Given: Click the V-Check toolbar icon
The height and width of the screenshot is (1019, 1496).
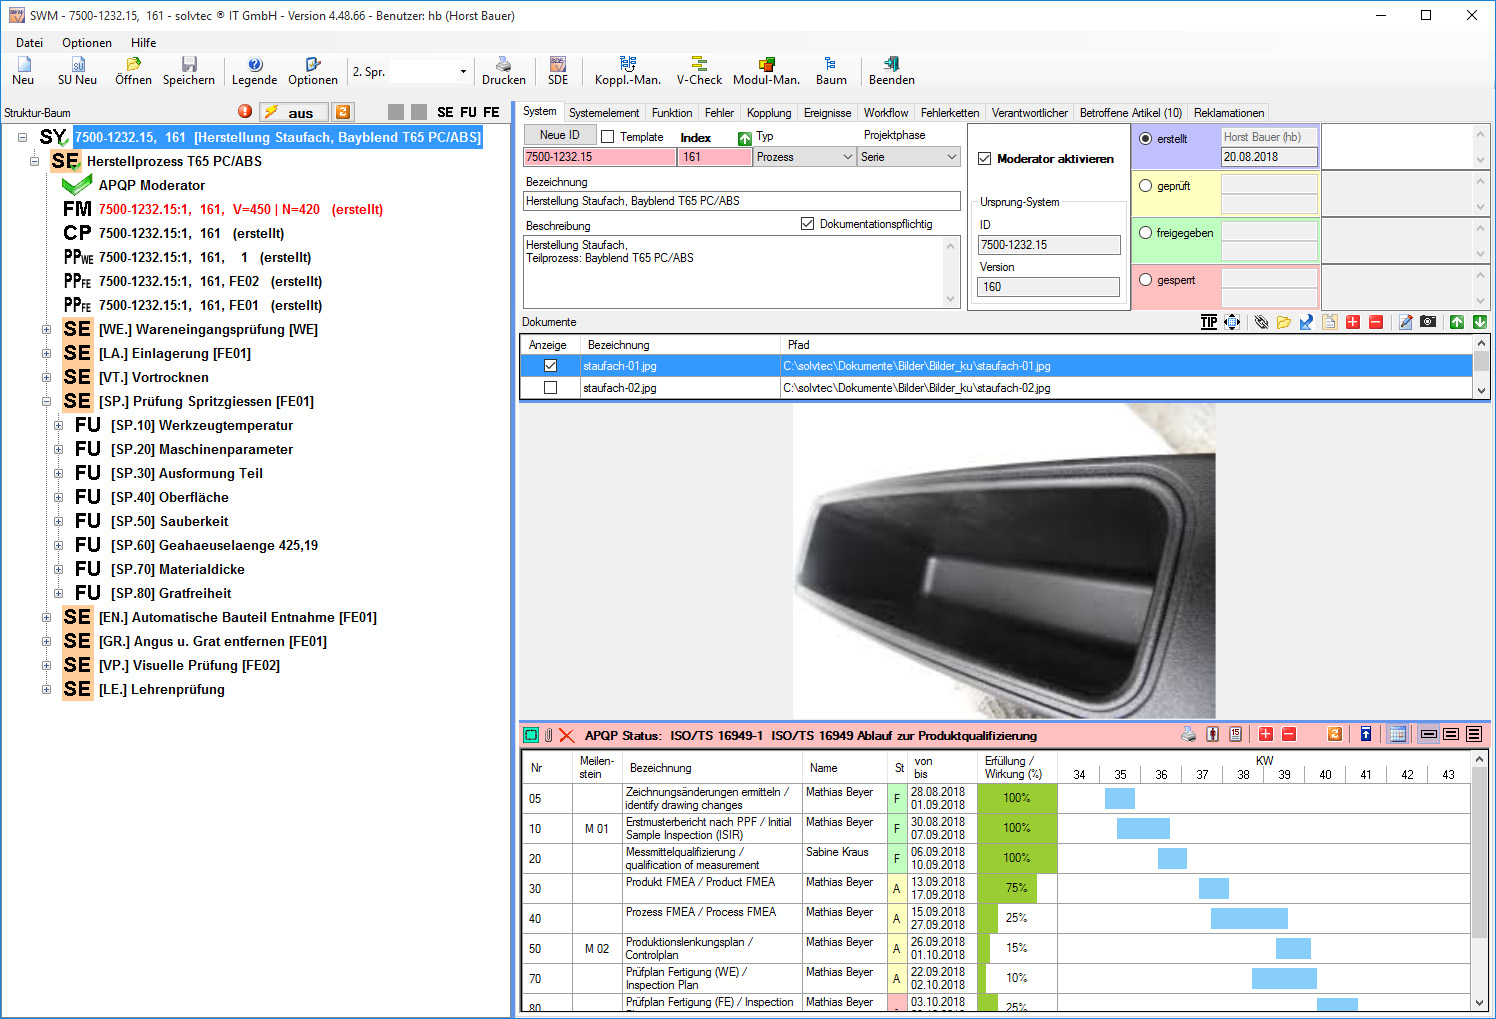Looking at the screenshot, I should pyautogui.click(x=699, y=64).
